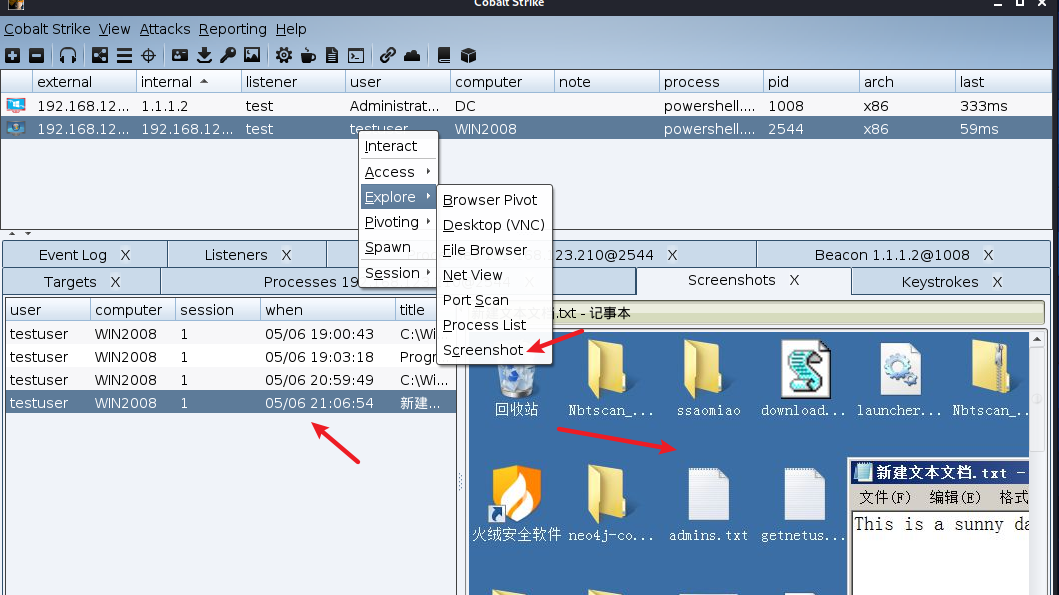Image resolution: width=1059 pixels, height=595 pixels.
Task: Sort beacons by the process column header
Action: pyautogui.click(x=711, y=82)
